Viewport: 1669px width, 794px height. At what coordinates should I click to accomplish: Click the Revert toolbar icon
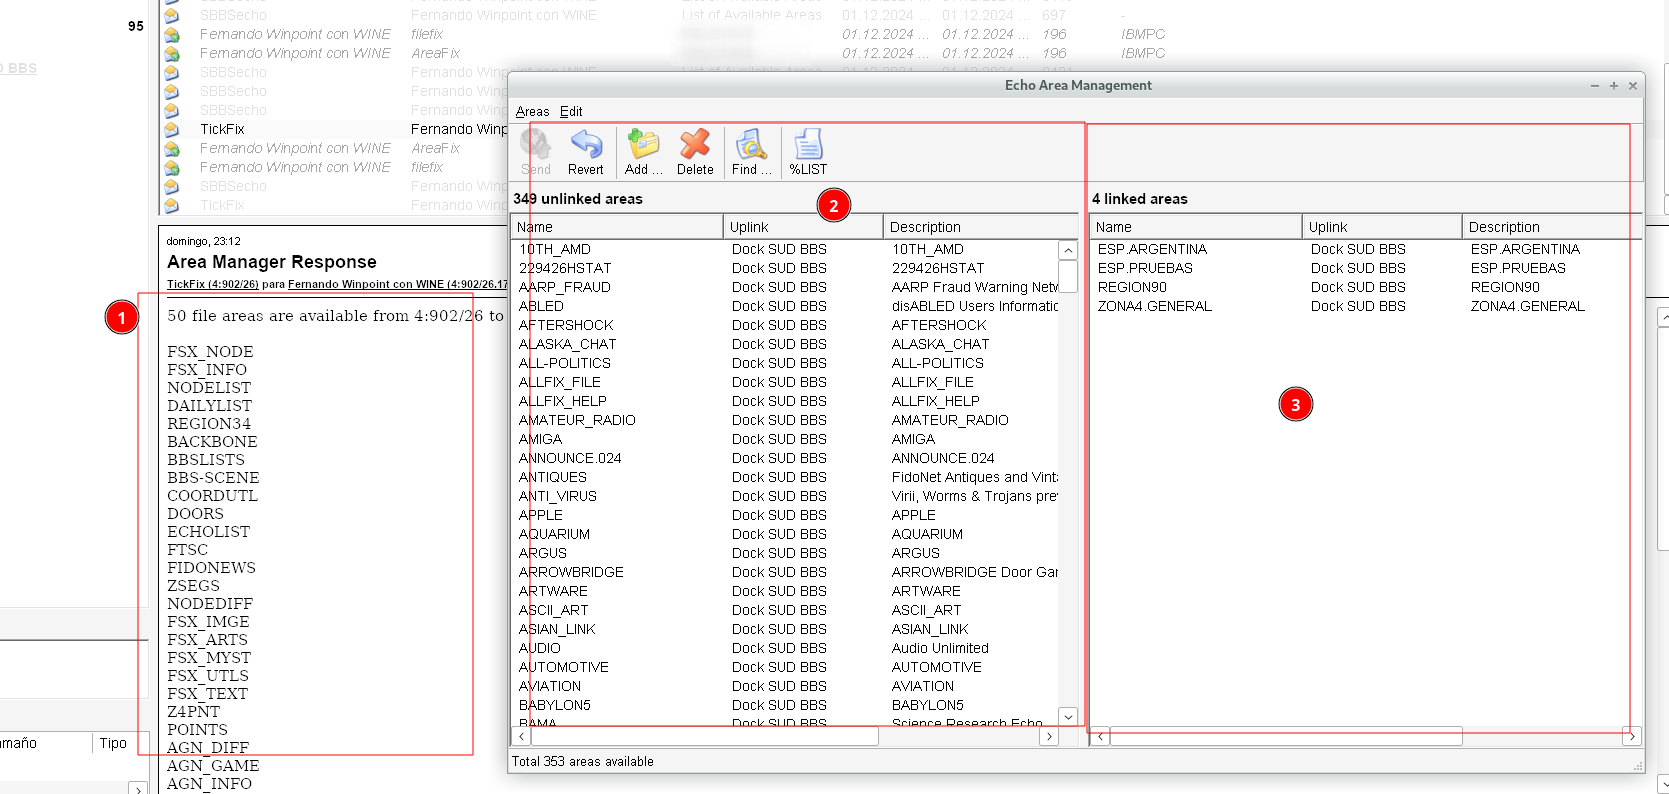point(586,146)
